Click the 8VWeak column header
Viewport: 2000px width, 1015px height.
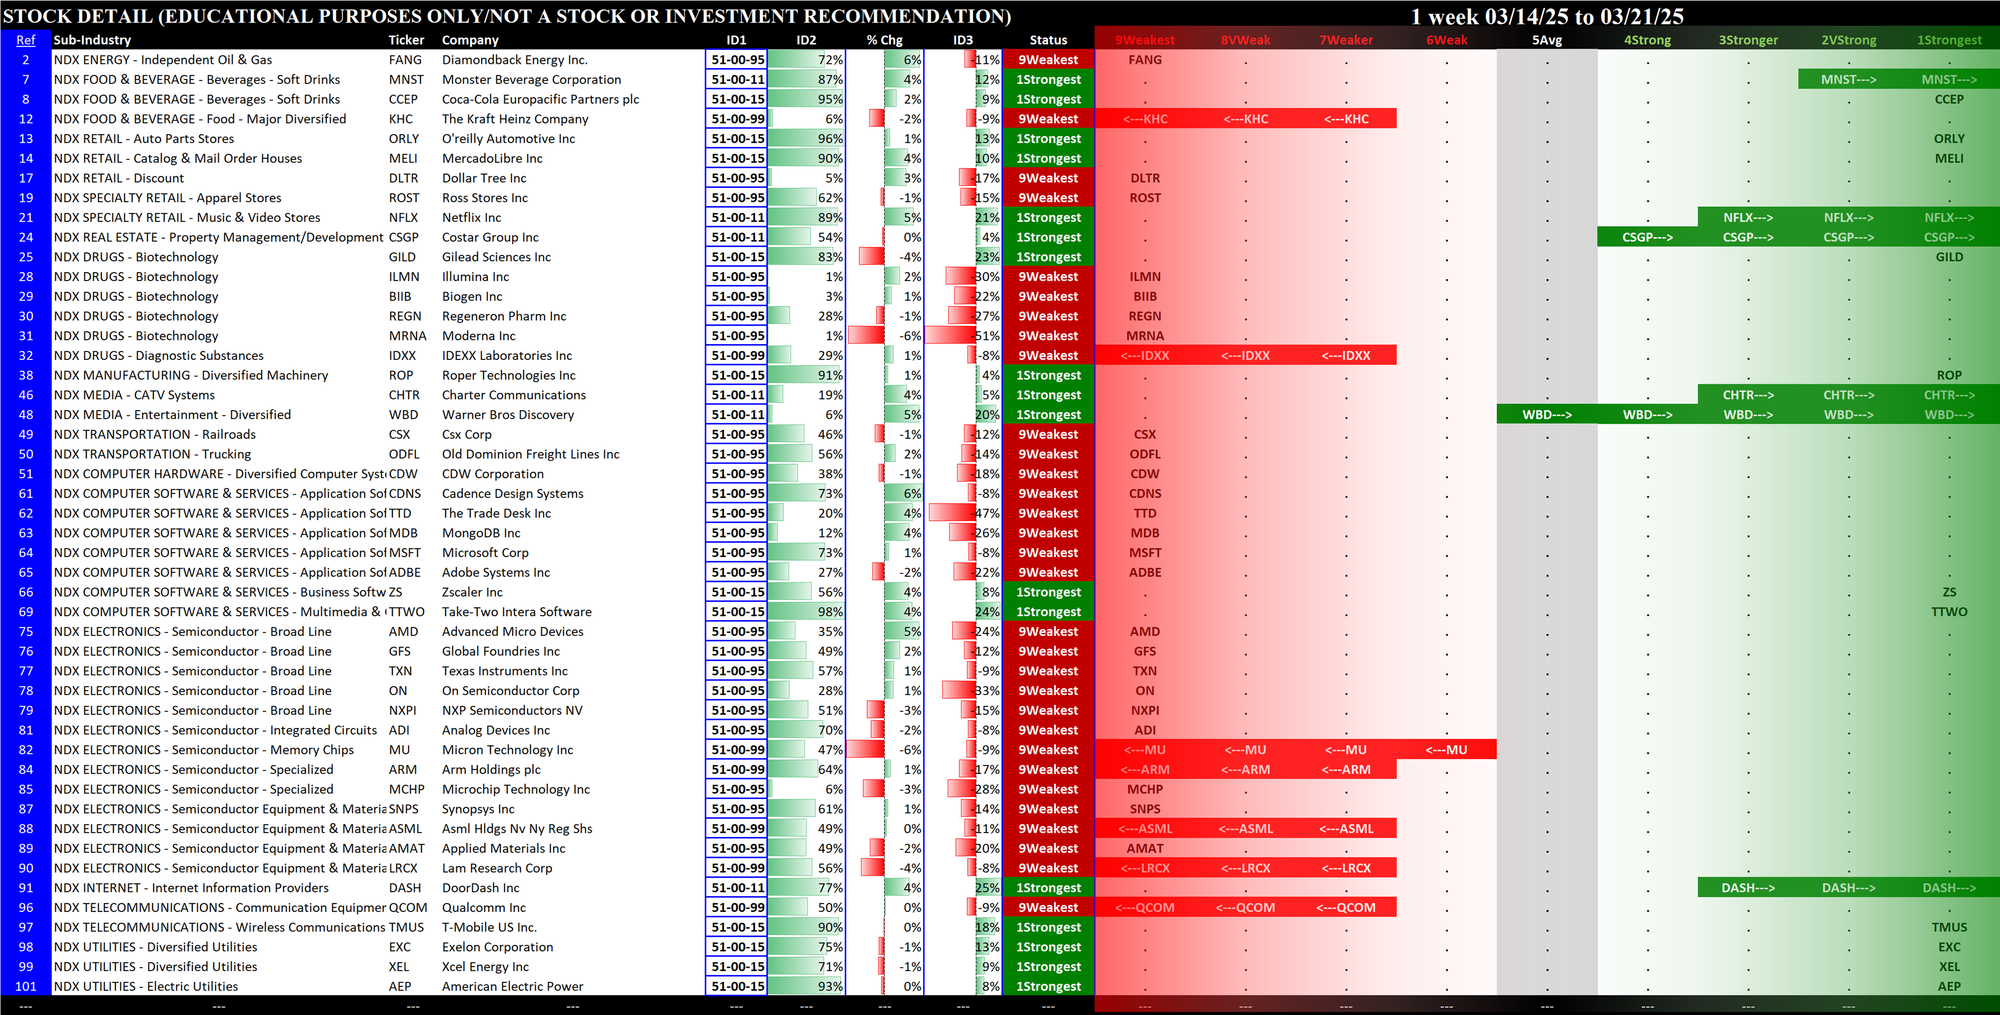point(1245,40)
